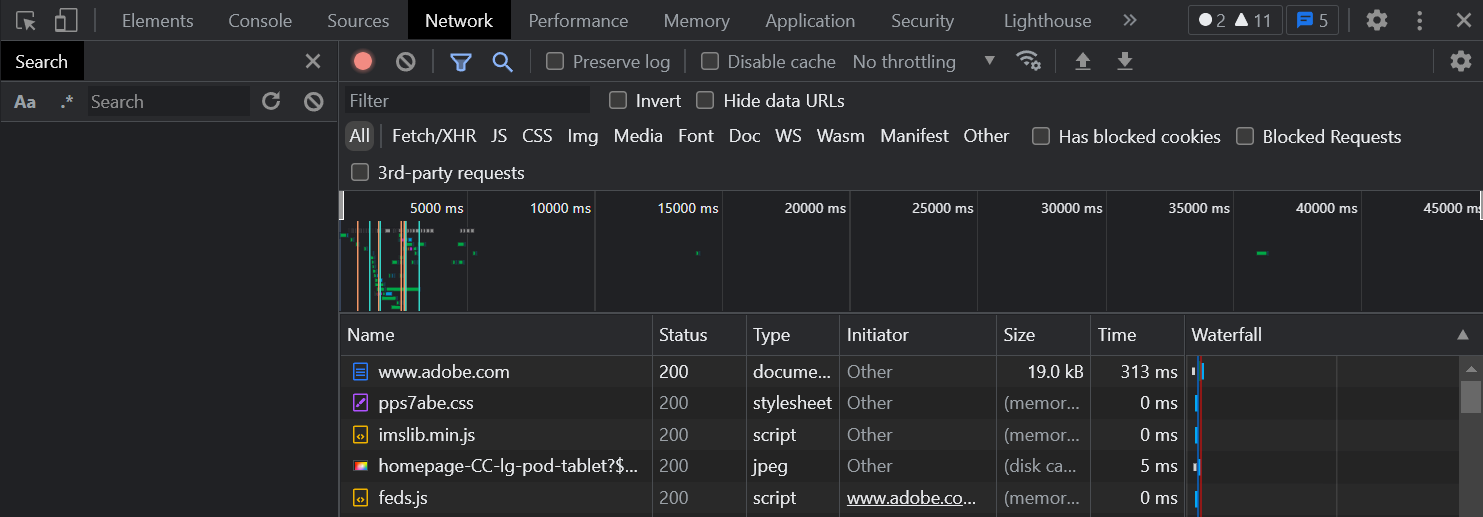Screen dimensions: 1483x517
Task: Import HAR file with upload arrow
Action: point(1082,62)
